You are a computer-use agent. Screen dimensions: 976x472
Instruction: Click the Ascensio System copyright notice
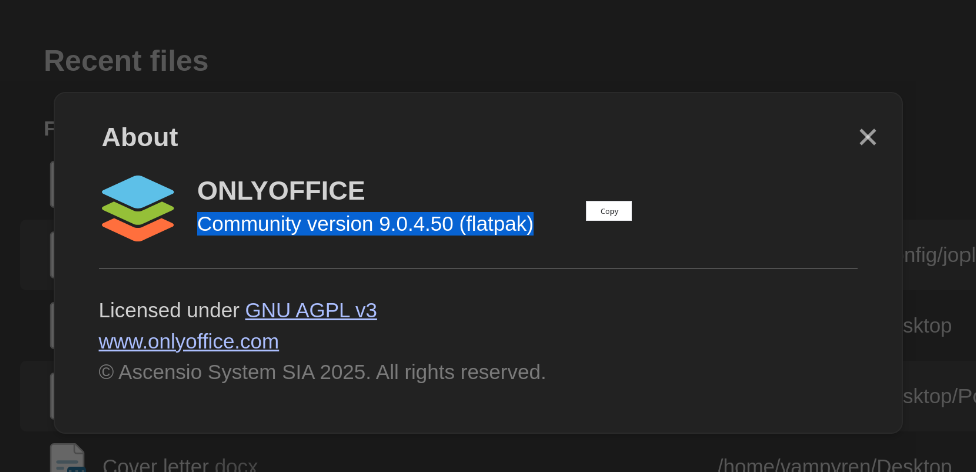coord(322,372)
